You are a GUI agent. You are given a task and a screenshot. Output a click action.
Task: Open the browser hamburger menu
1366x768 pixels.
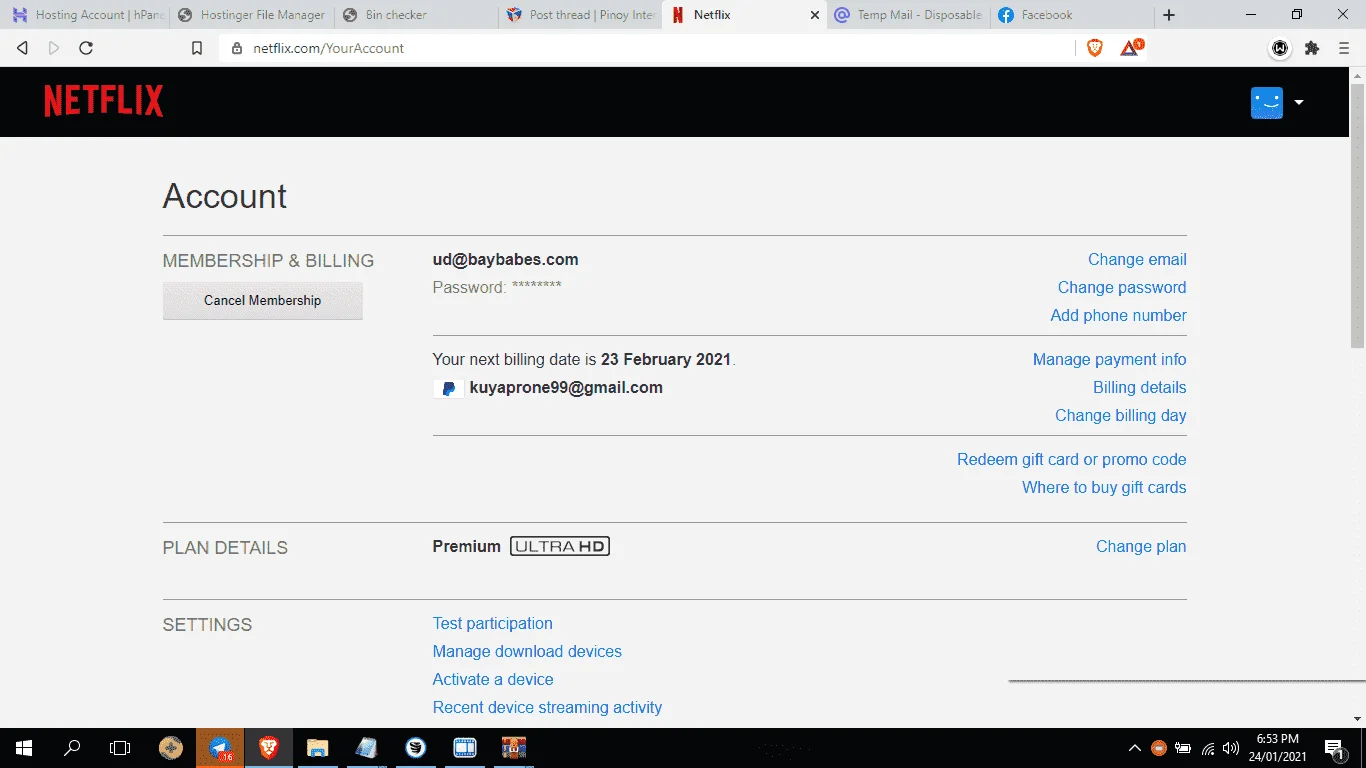pyautogui.click(x=1344, y=48)
